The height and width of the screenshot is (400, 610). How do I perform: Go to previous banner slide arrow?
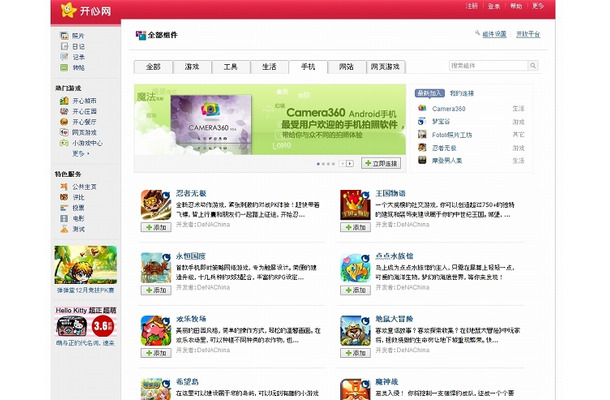342,164
